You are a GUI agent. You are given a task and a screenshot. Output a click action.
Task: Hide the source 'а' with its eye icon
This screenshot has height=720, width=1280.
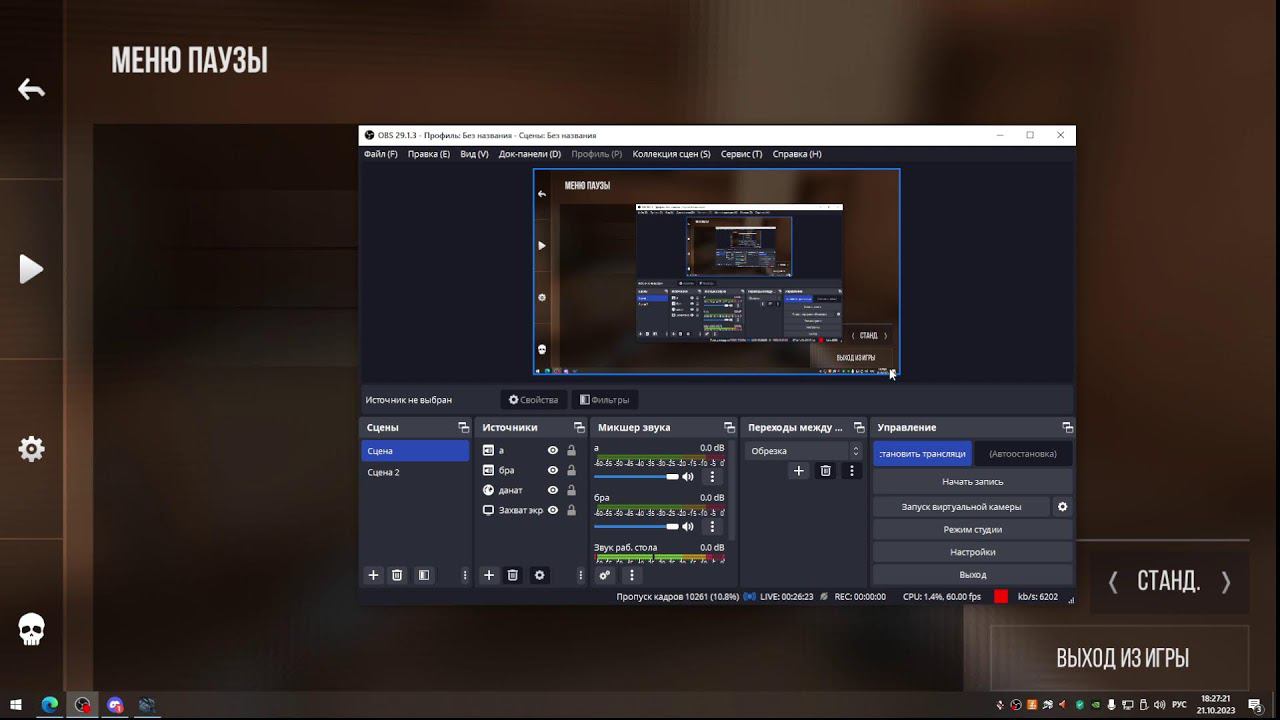552,451
